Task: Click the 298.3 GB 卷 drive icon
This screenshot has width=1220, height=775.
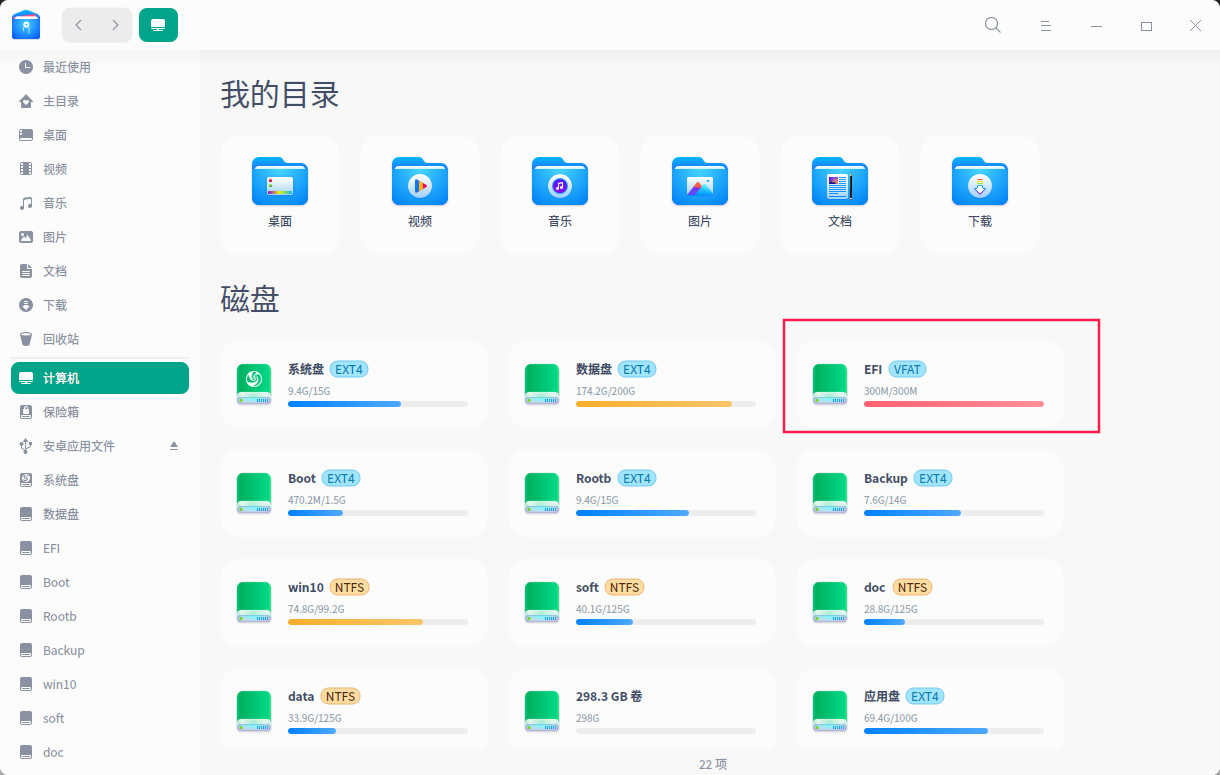Action: [x=542, y=712]
